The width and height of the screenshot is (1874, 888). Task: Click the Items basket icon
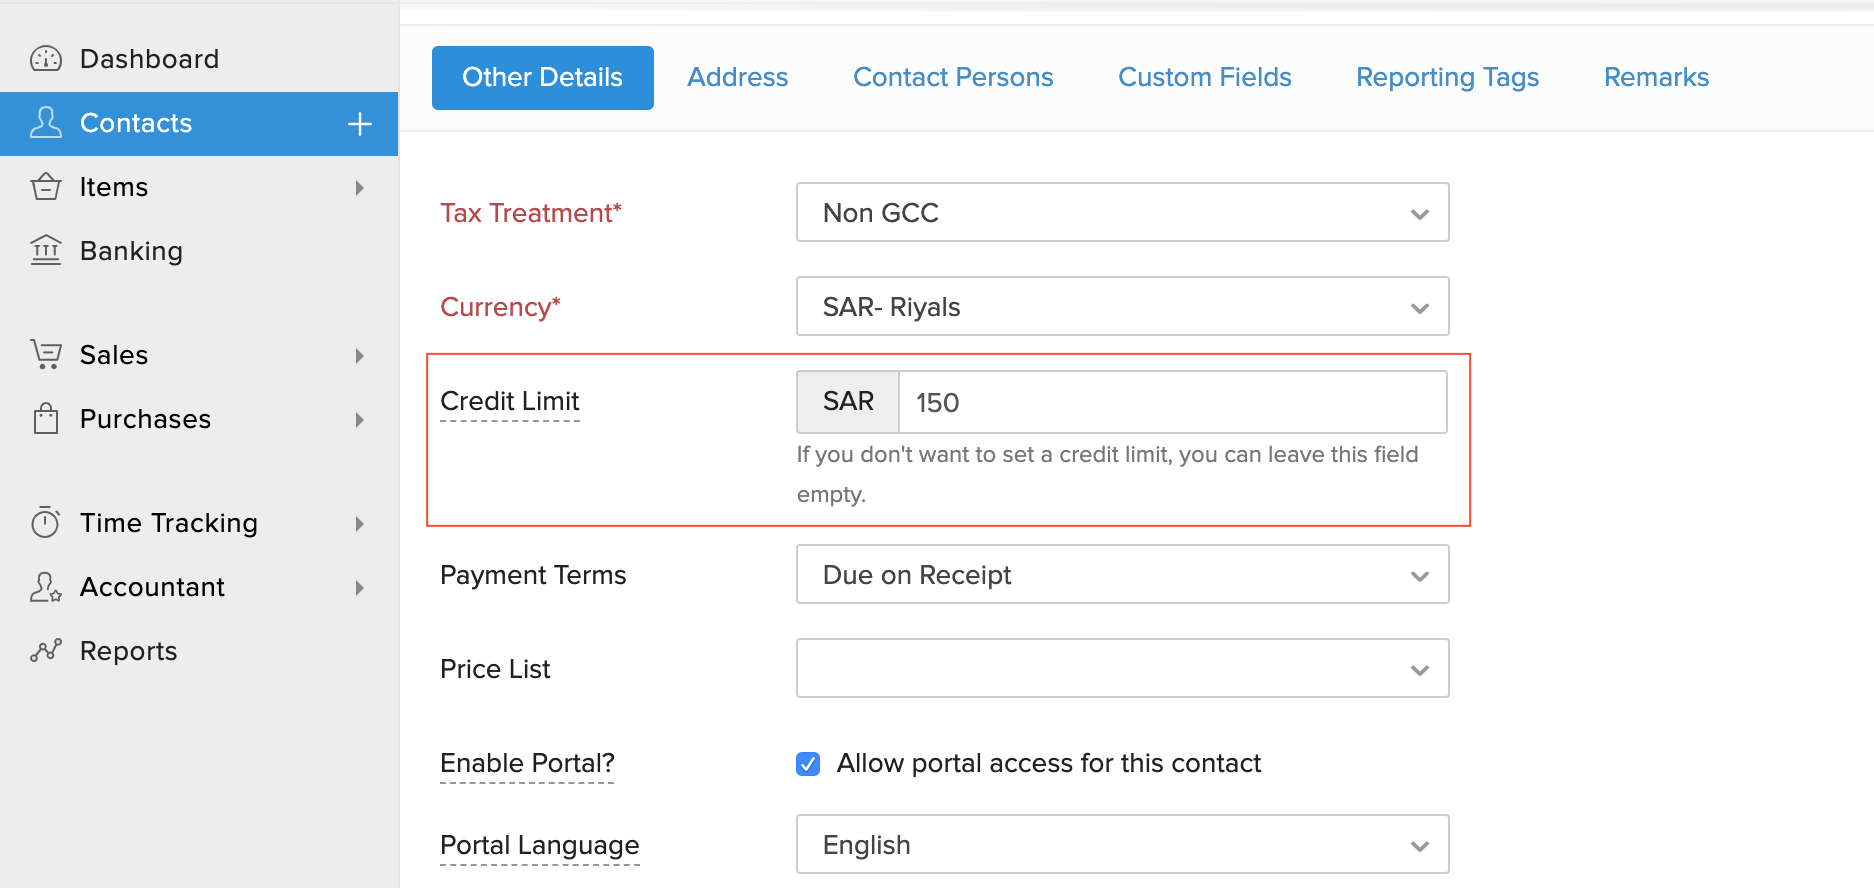46,187
